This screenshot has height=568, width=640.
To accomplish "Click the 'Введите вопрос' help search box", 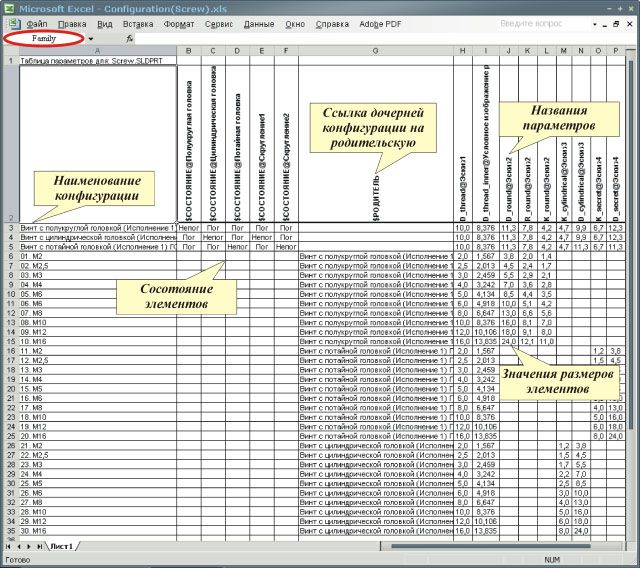I will pyautogui.click(x=543, y=24).
